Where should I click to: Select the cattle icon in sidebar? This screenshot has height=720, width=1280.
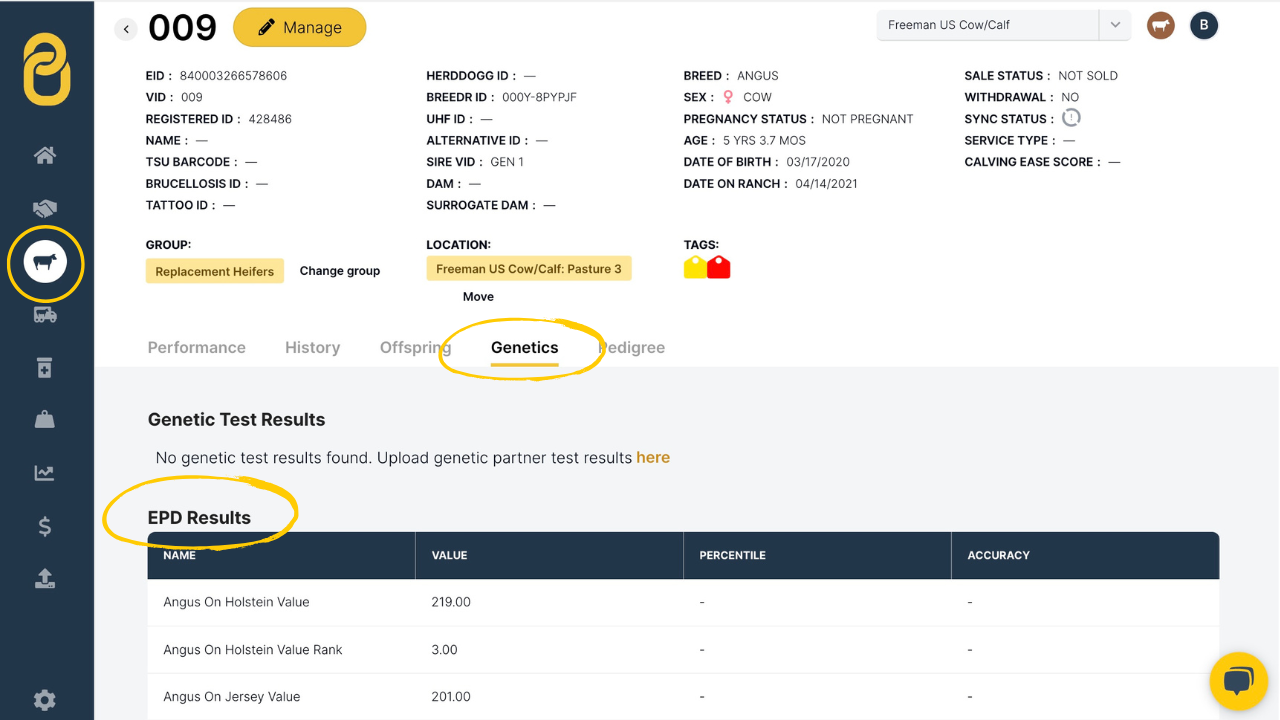[x=45, y=263]
